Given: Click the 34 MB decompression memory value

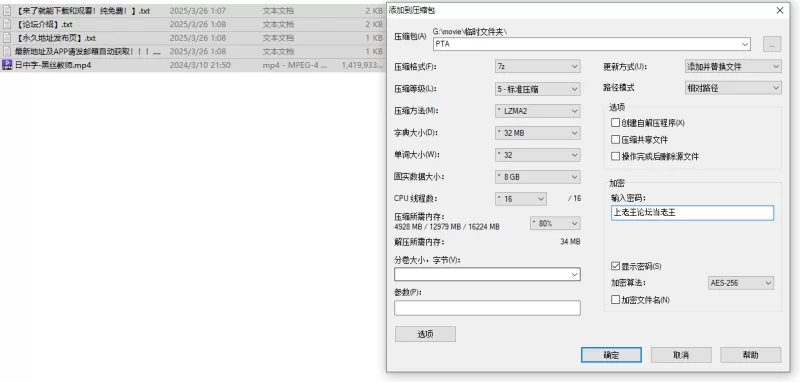Looking at the screenshot, I should click(570, 241).
